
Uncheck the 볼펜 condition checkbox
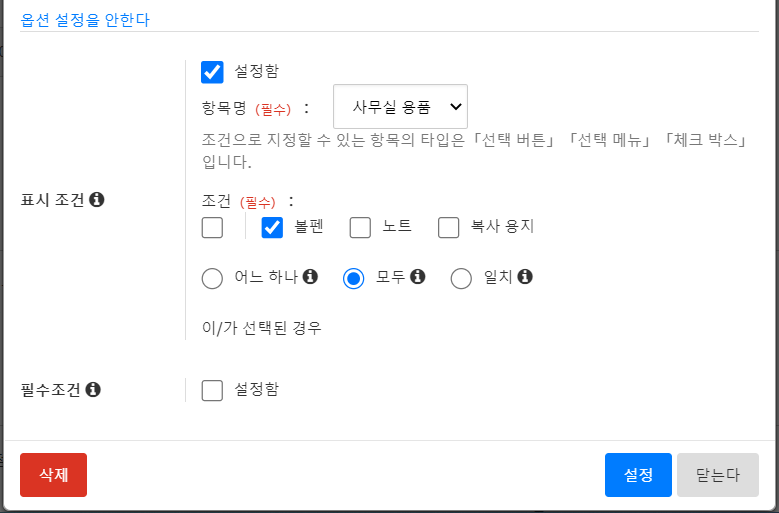[x=273, y=227]
